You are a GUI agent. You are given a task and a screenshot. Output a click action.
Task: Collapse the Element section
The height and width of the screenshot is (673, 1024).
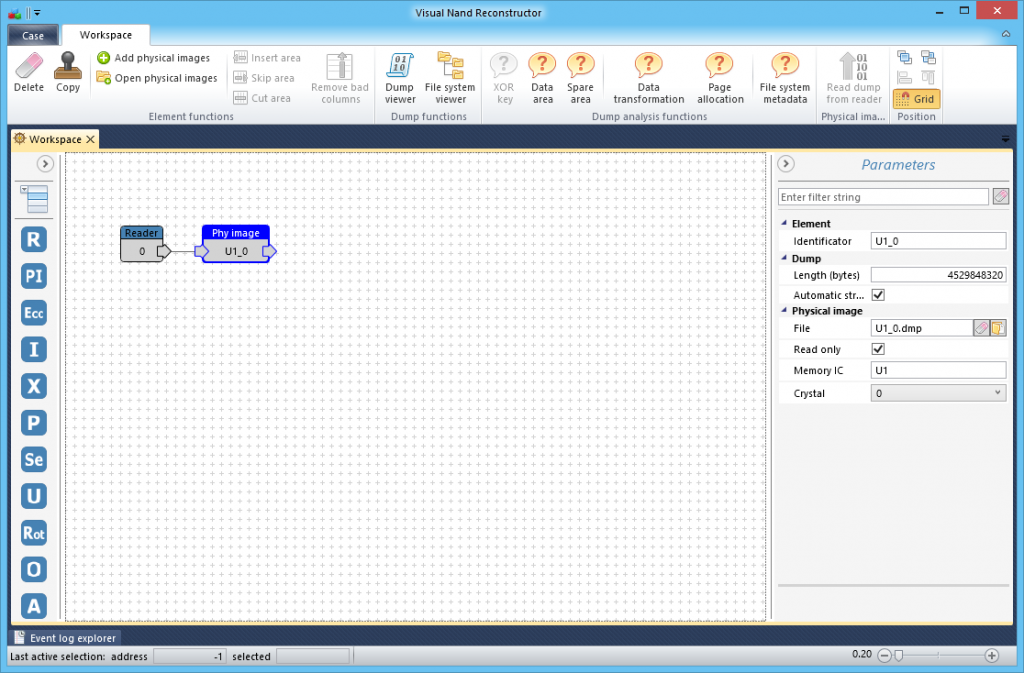784,223
